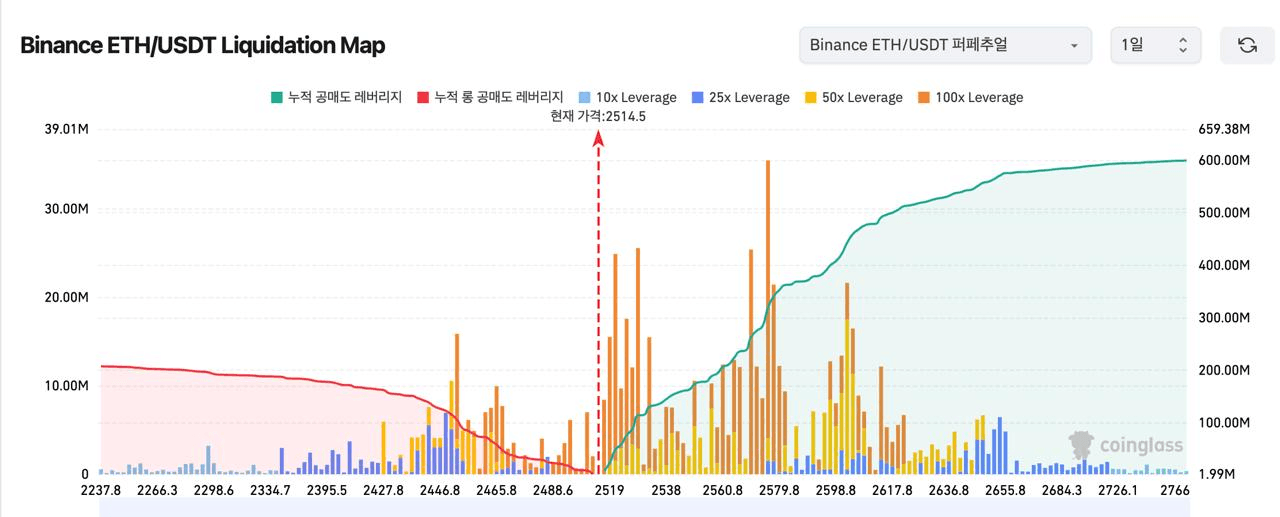This screenshot has width=1280, height=517.
Task: Click the orange 100x legend color swatch
Action: coord(923,97)
